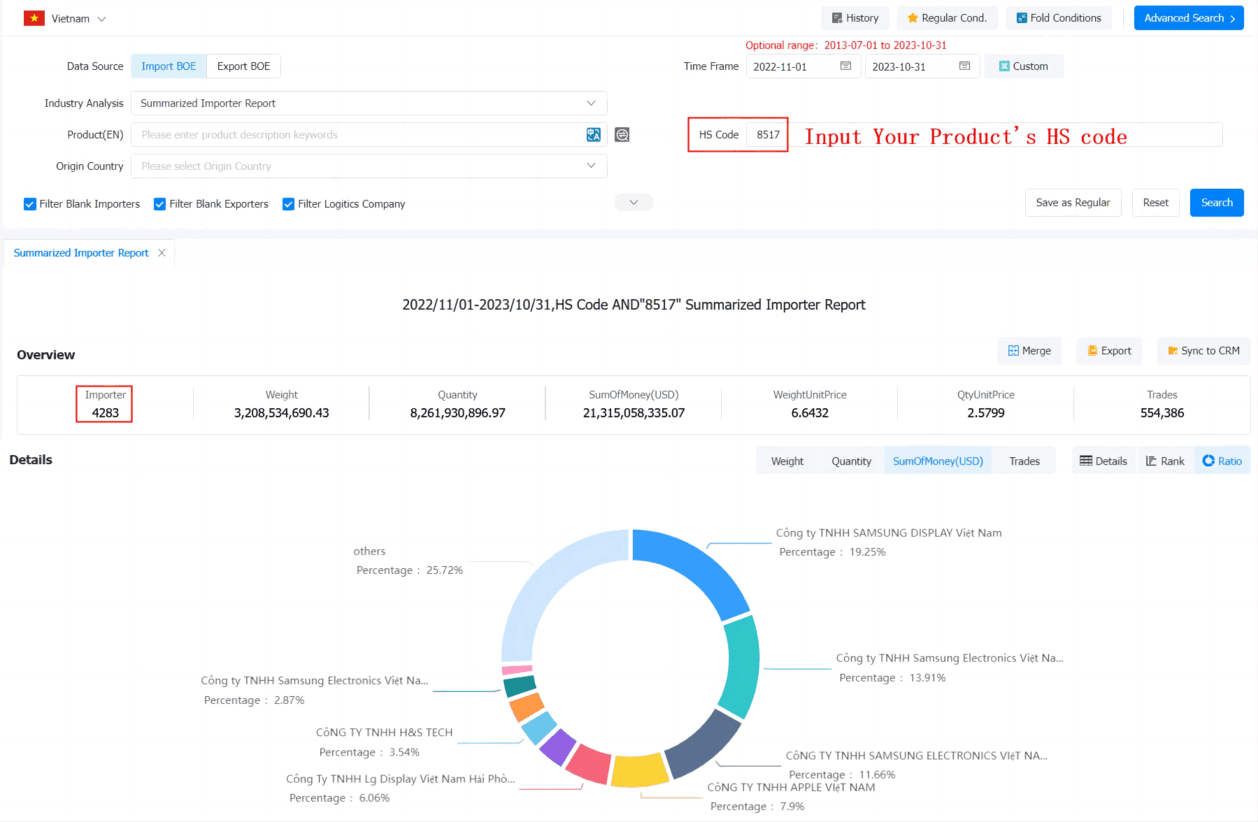Switch to Rank view
Viewport: 1258px width, 822px height.
pos(1165,461)
